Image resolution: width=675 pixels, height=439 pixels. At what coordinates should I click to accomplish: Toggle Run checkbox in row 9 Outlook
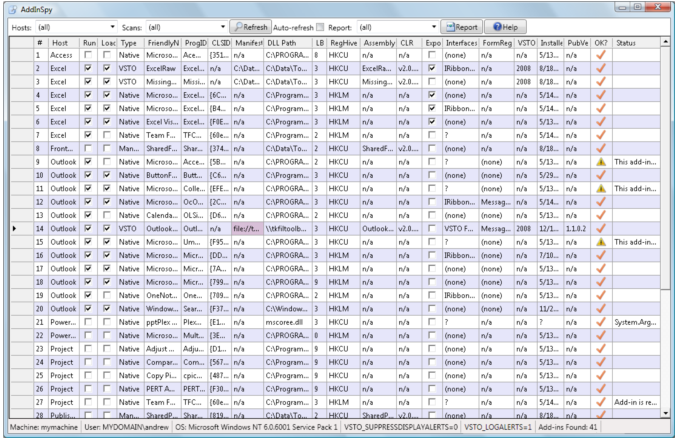(x=88, y=162)
